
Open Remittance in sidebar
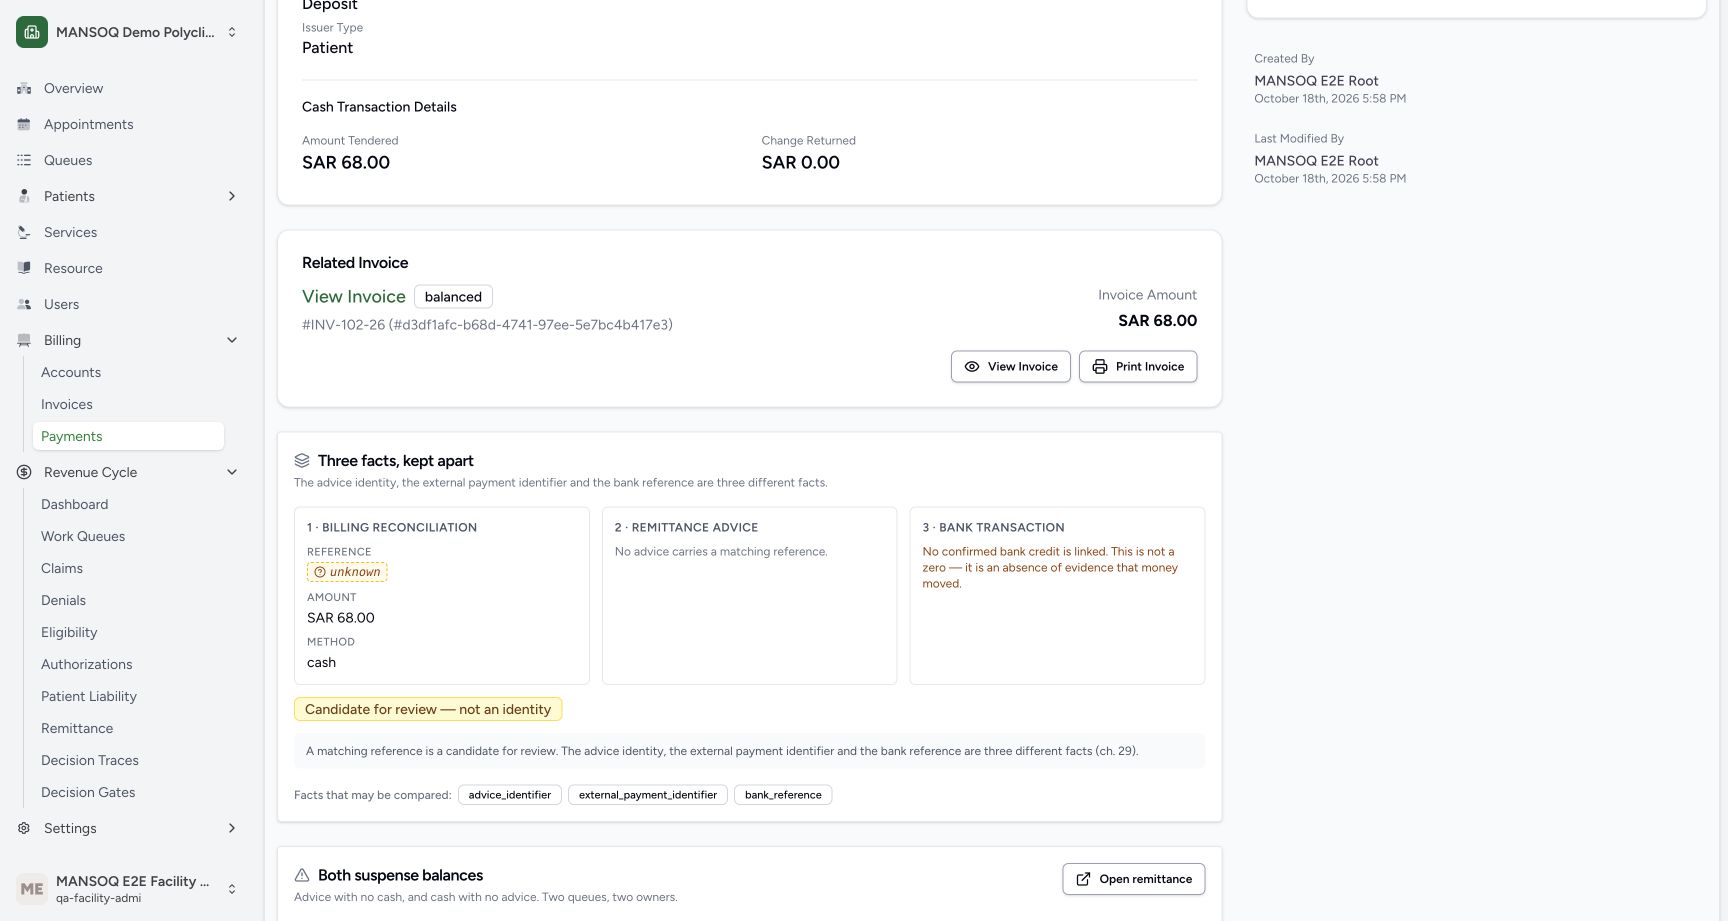point(77,728)
